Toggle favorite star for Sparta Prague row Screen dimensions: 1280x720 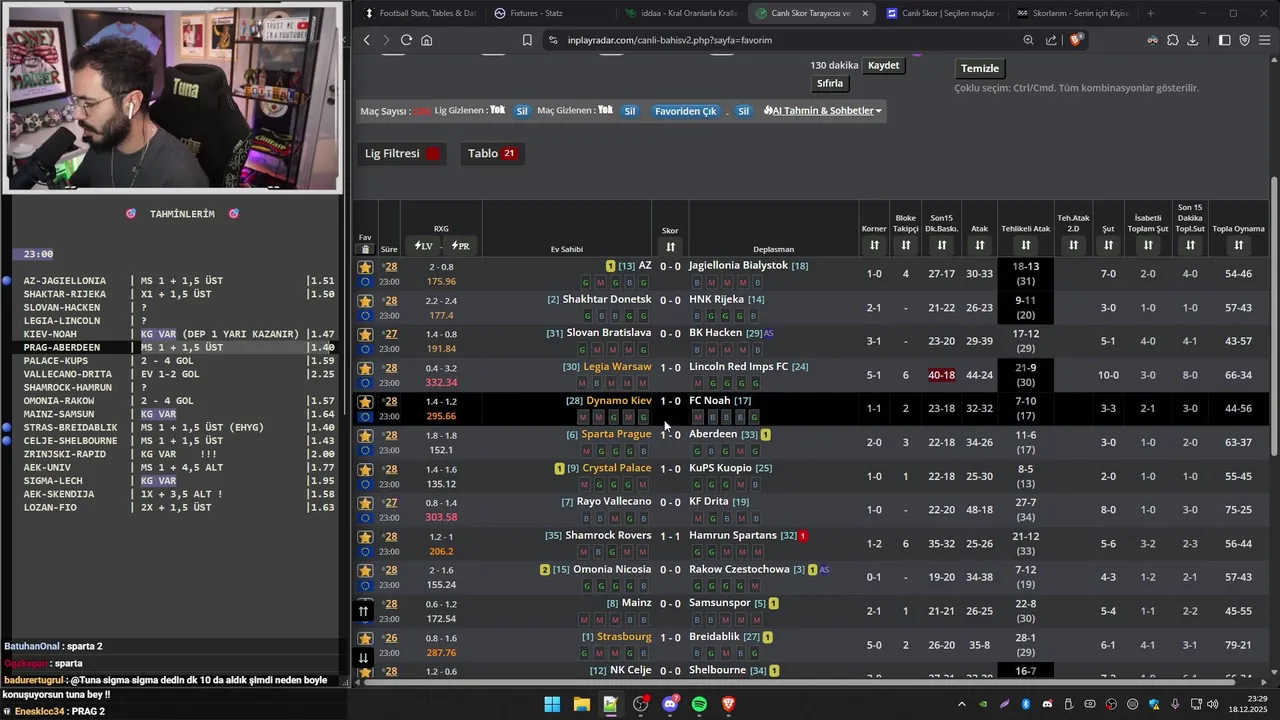(365, 435)
